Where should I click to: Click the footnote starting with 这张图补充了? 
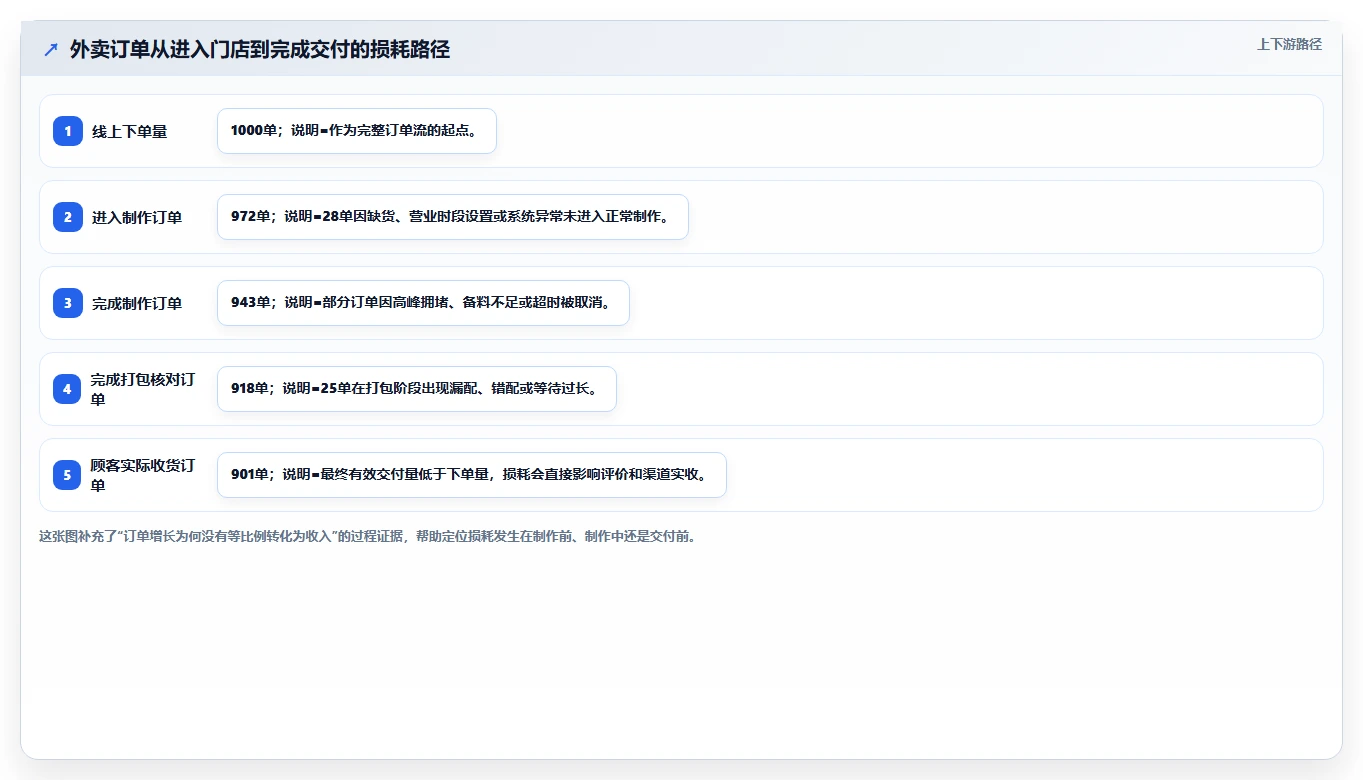coord(367,536)
